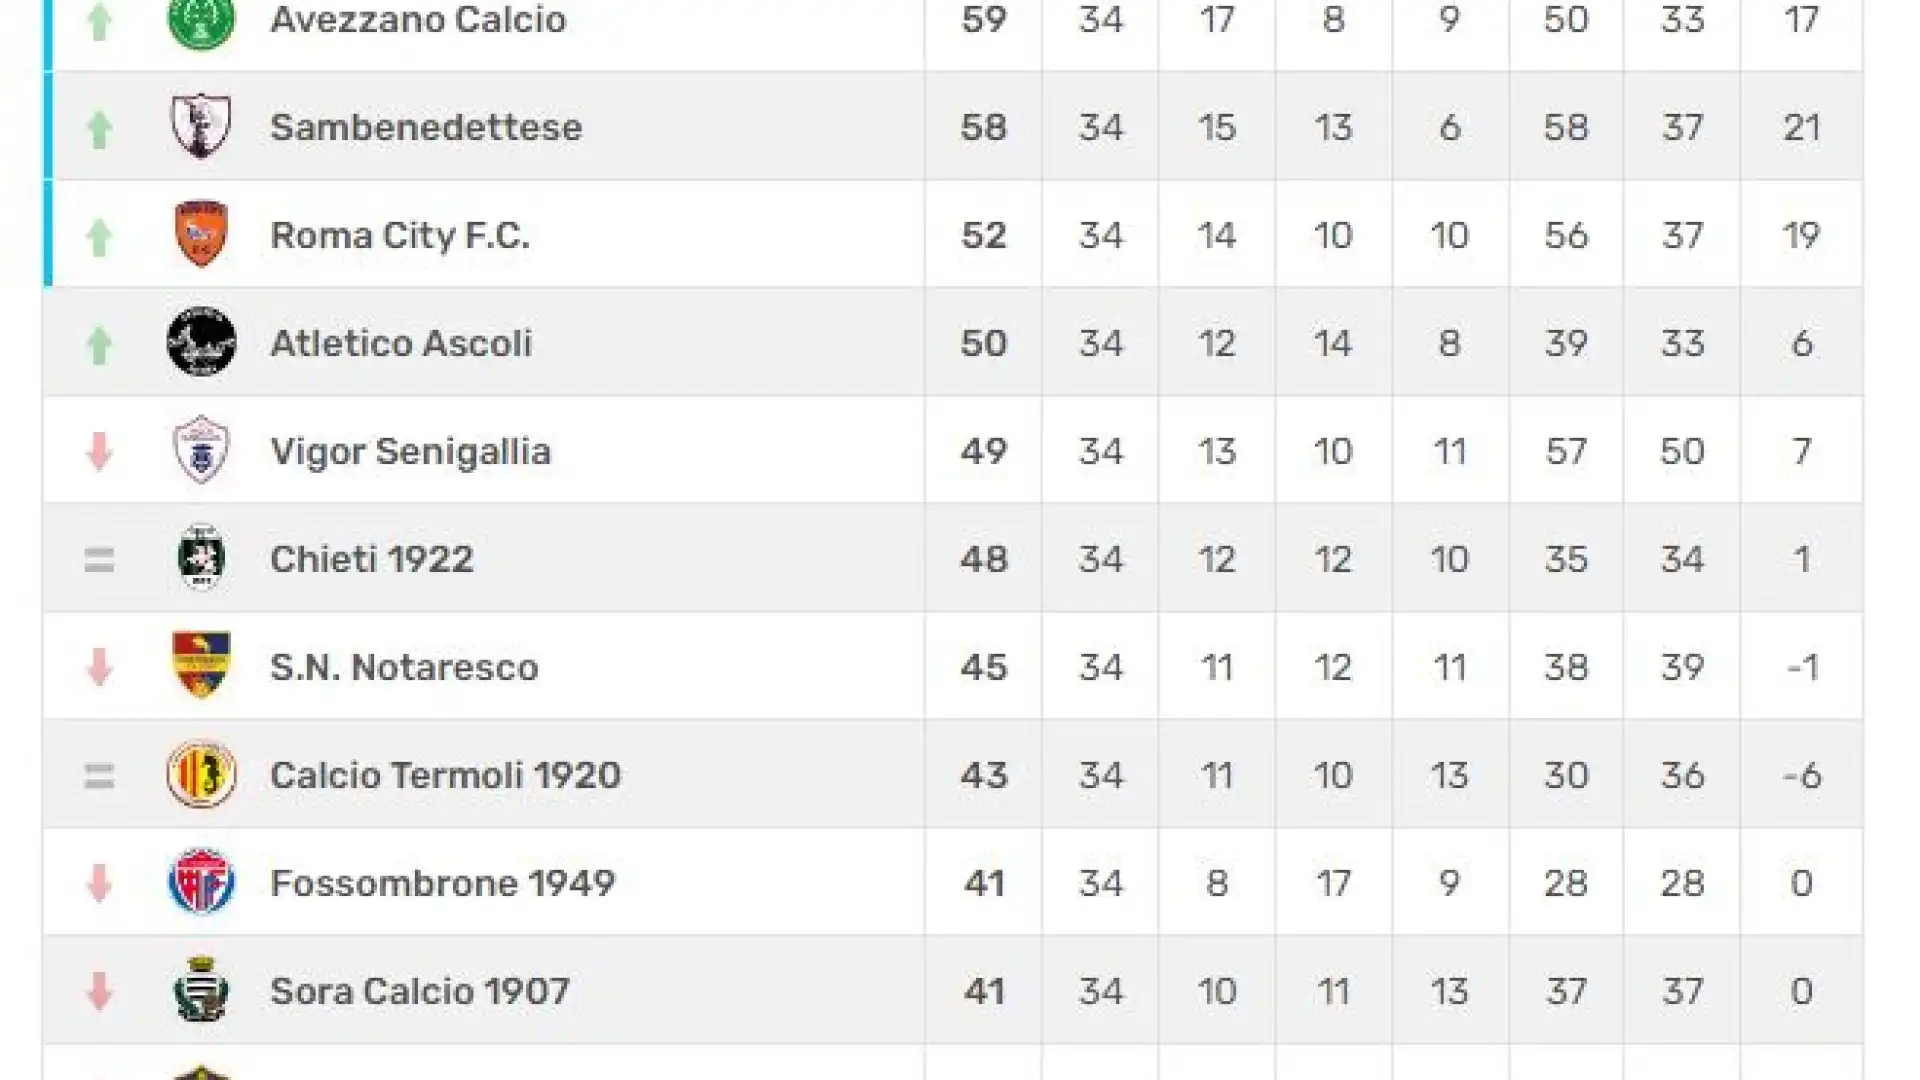1920x1080 pixels.
Task: Click the equals sign beside Chieti 1922
Action: [98, 559]
